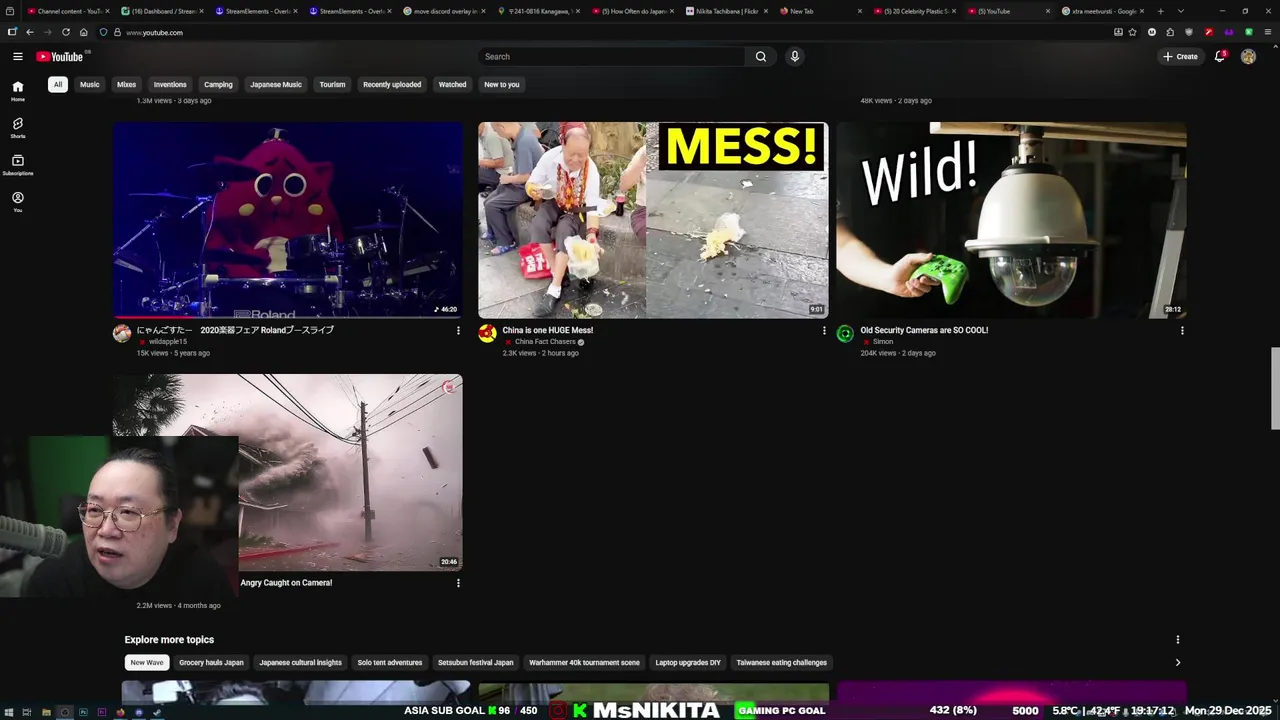Viewport: 1280px width, 720px height.
Task: Open YouTube notifications bell
Action: [1220, 57]
